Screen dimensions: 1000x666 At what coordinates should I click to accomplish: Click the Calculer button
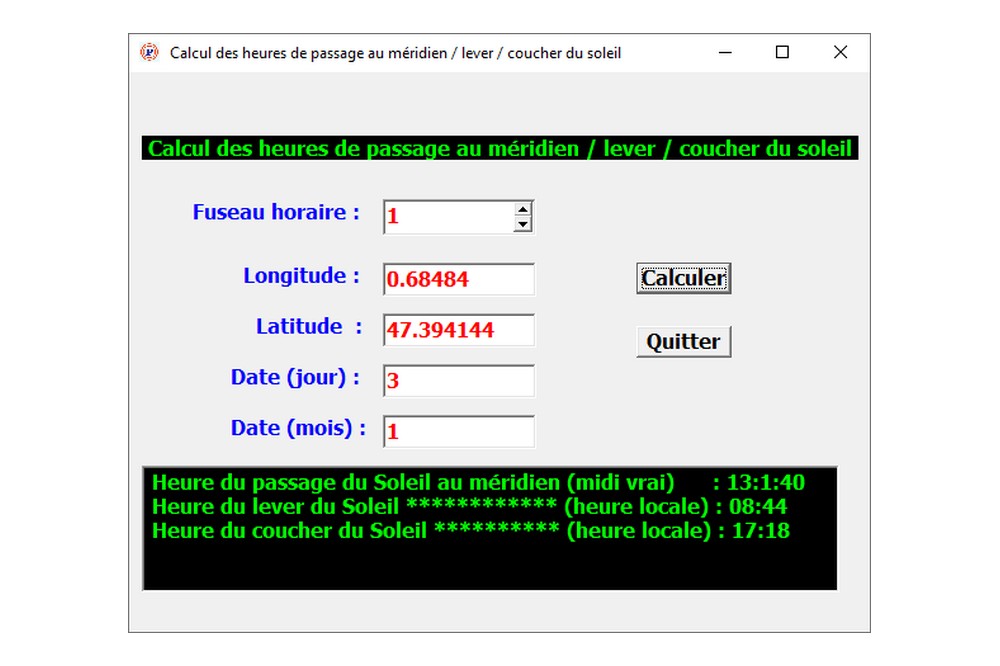point(683,278)
